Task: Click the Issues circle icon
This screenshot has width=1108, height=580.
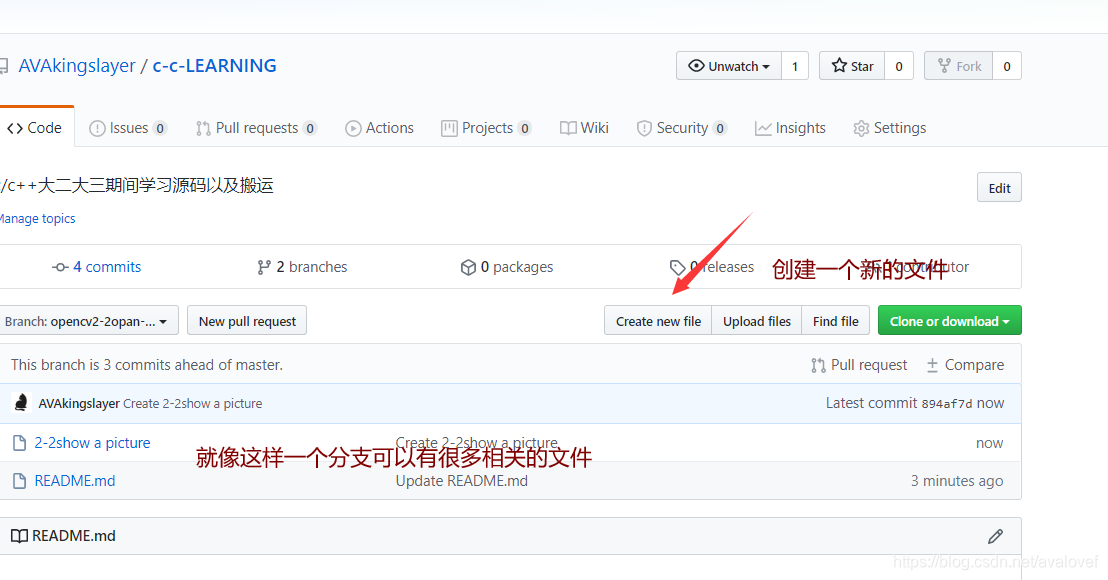Action: pyautogui.click(x=98, y=129)
